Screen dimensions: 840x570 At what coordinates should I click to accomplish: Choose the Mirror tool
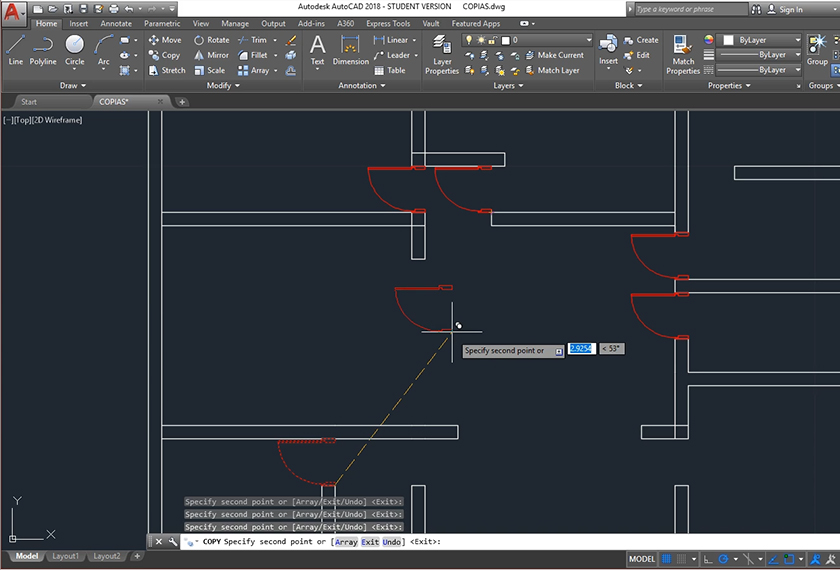(210, 55)
